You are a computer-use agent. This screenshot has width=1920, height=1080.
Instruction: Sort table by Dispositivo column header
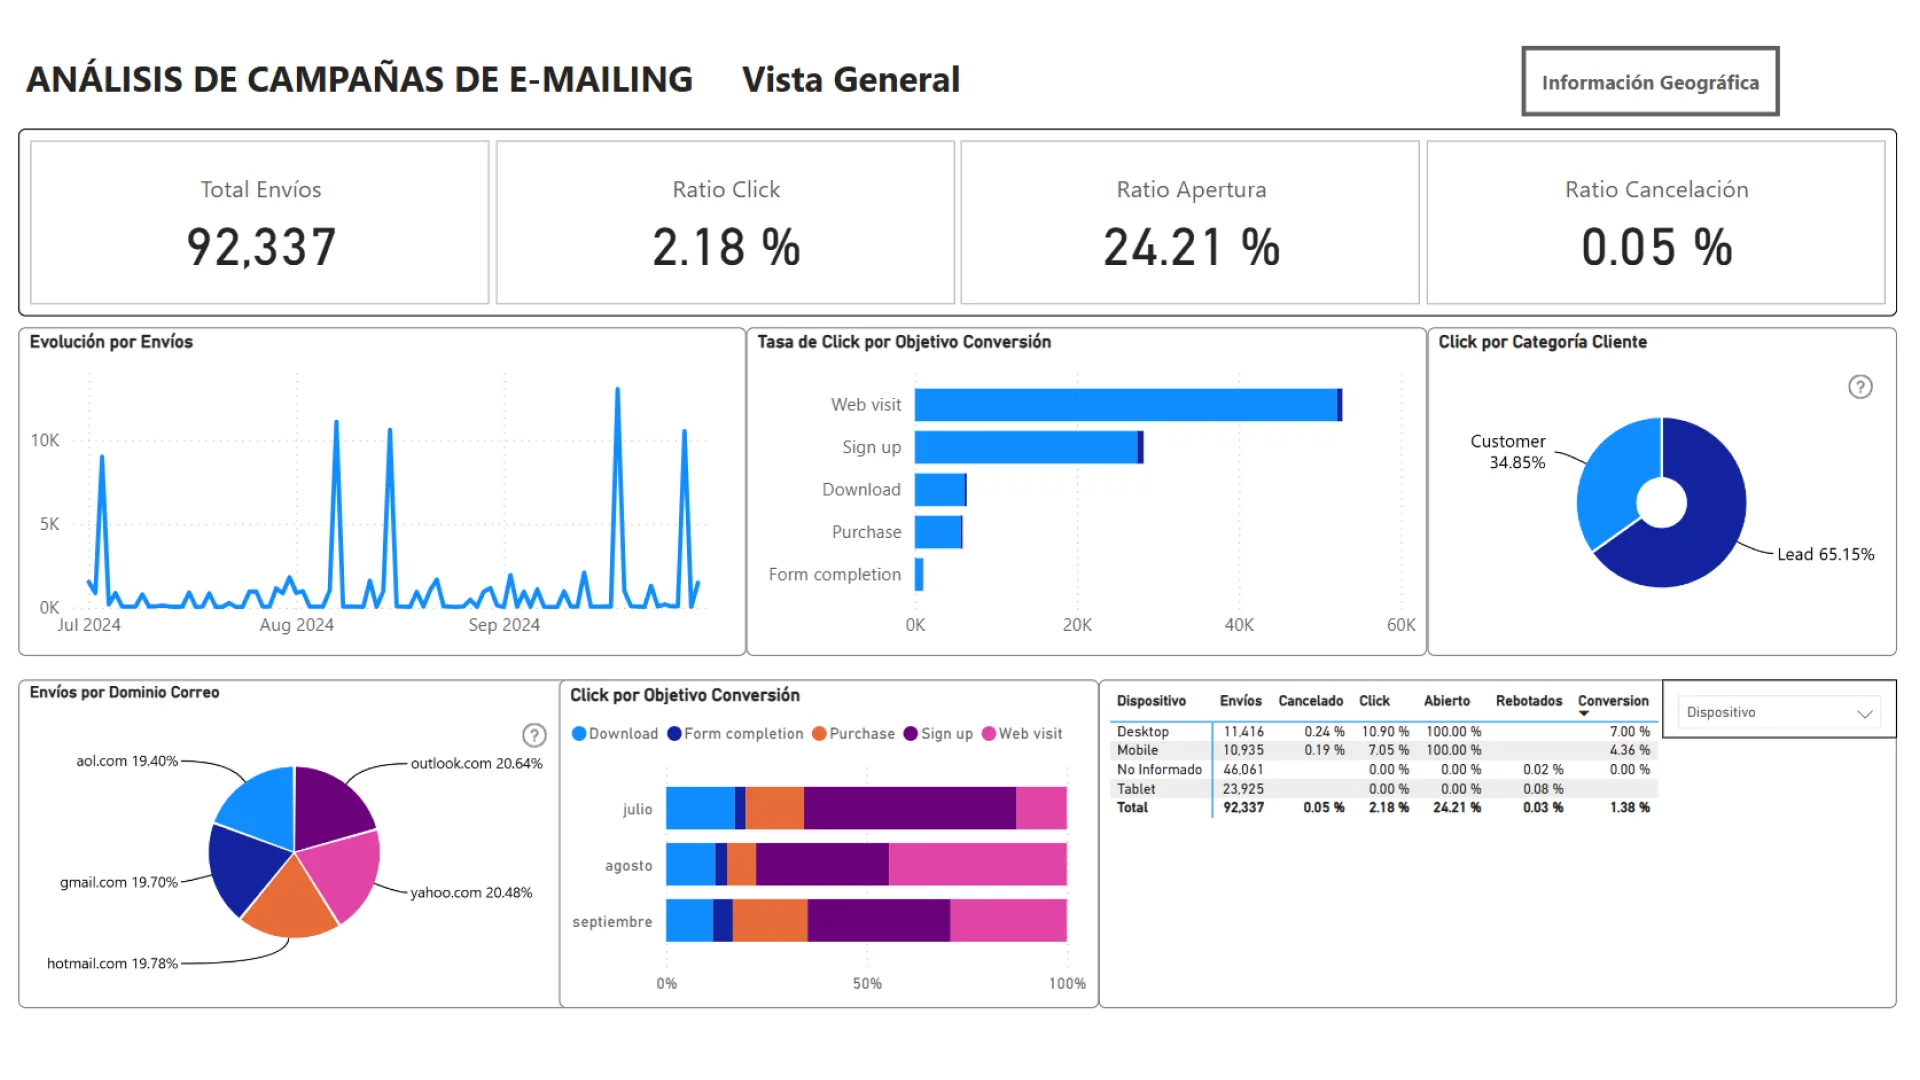point(1151,701)
